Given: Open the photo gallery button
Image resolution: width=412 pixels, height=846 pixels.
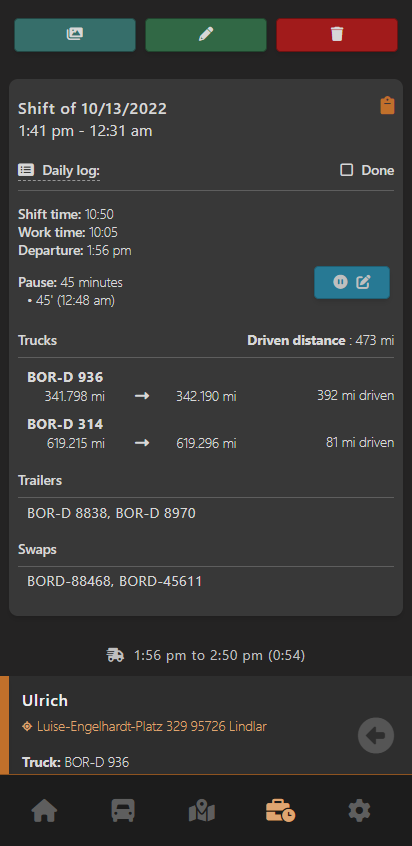Looking at the screenshot, I should (75, 35).
